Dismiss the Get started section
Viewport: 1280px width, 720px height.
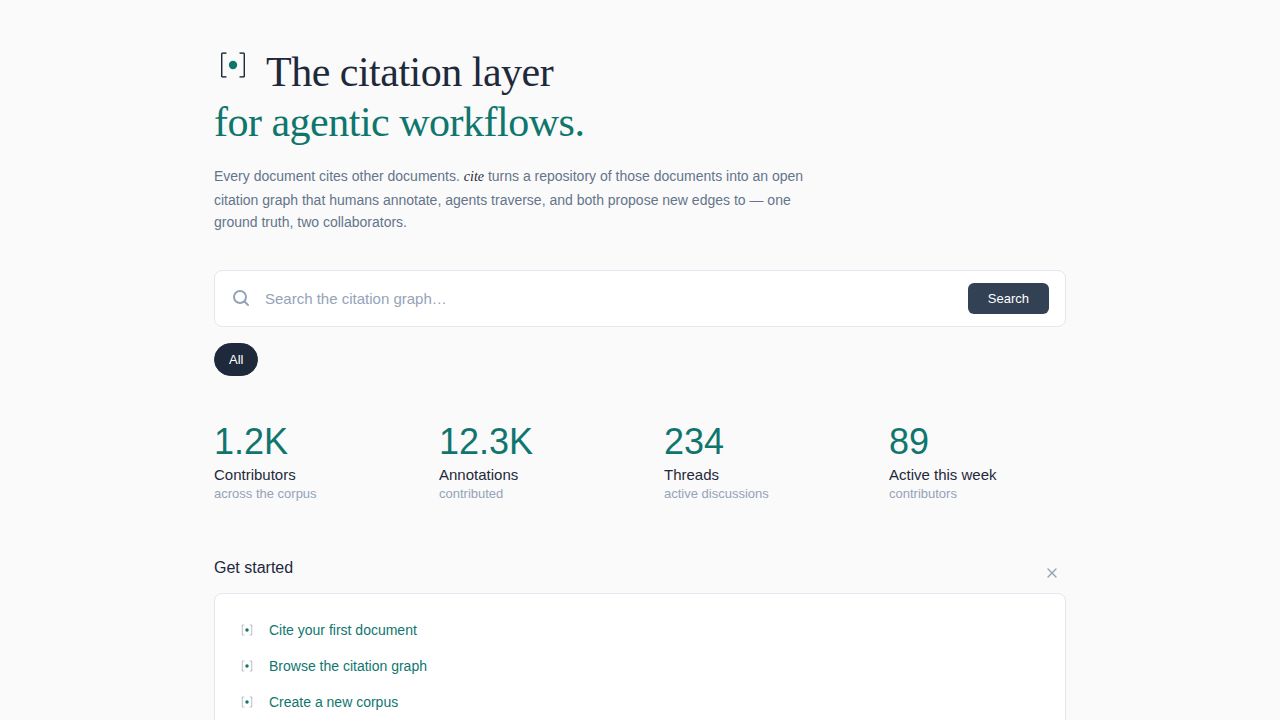click(1052, 573)
